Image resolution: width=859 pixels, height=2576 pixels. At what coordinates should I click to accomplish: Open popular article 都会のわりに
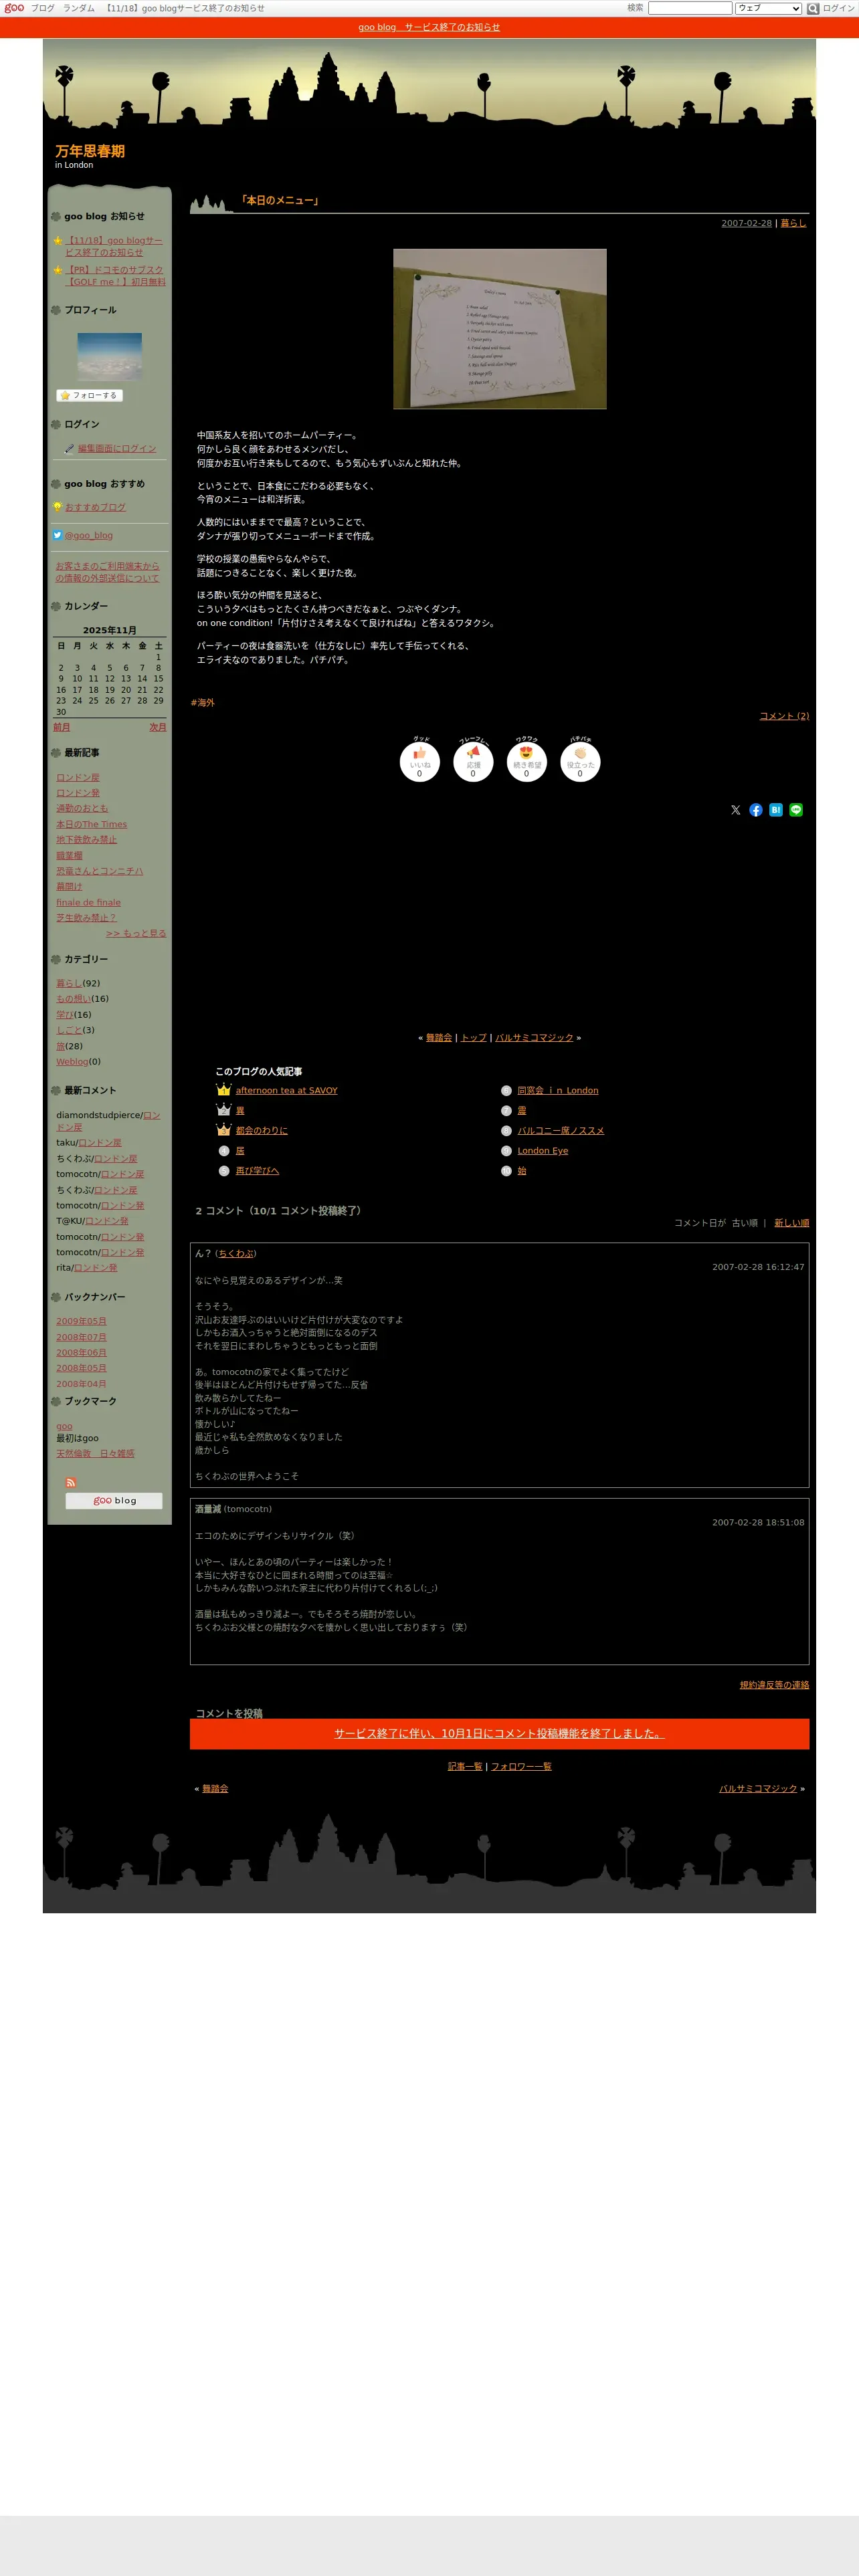[262, 1131]
